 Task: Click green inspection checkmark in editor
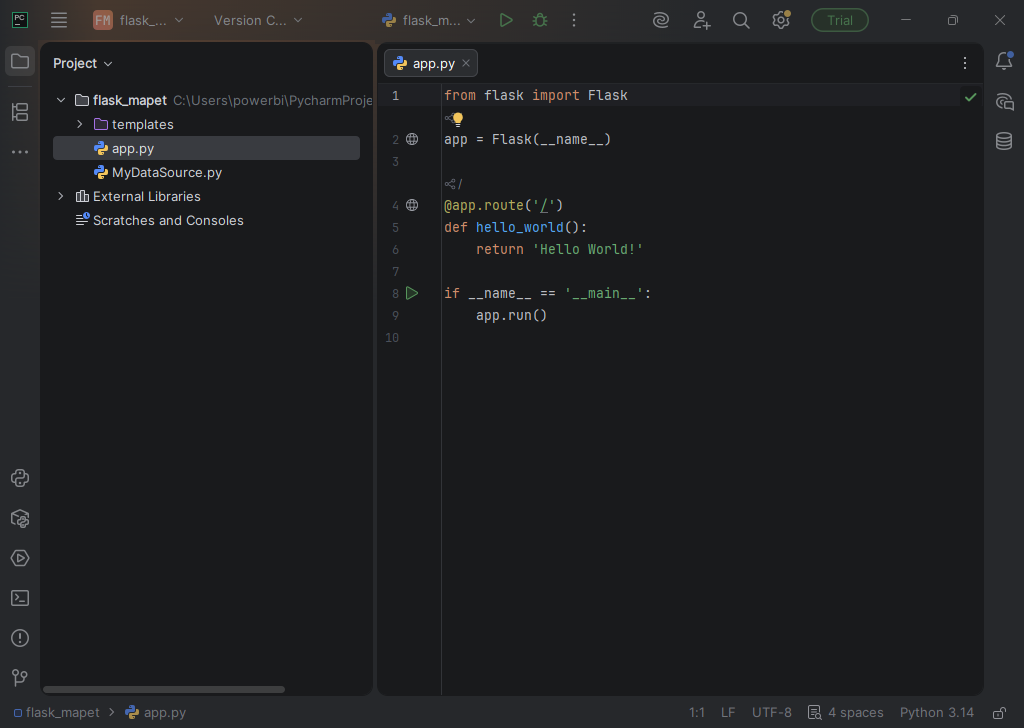coord(970,97)
